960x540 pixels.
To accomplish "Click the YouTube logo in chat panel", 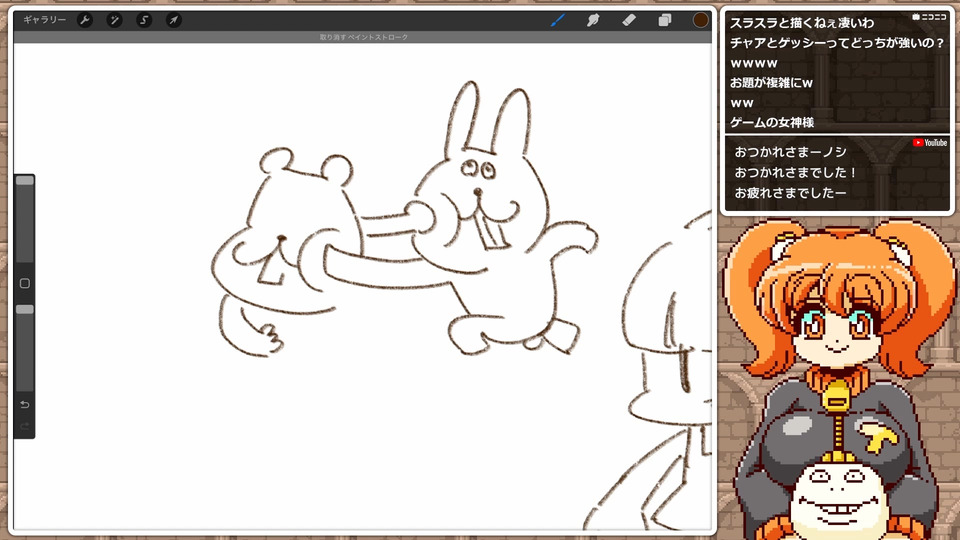I will [929, 143].
